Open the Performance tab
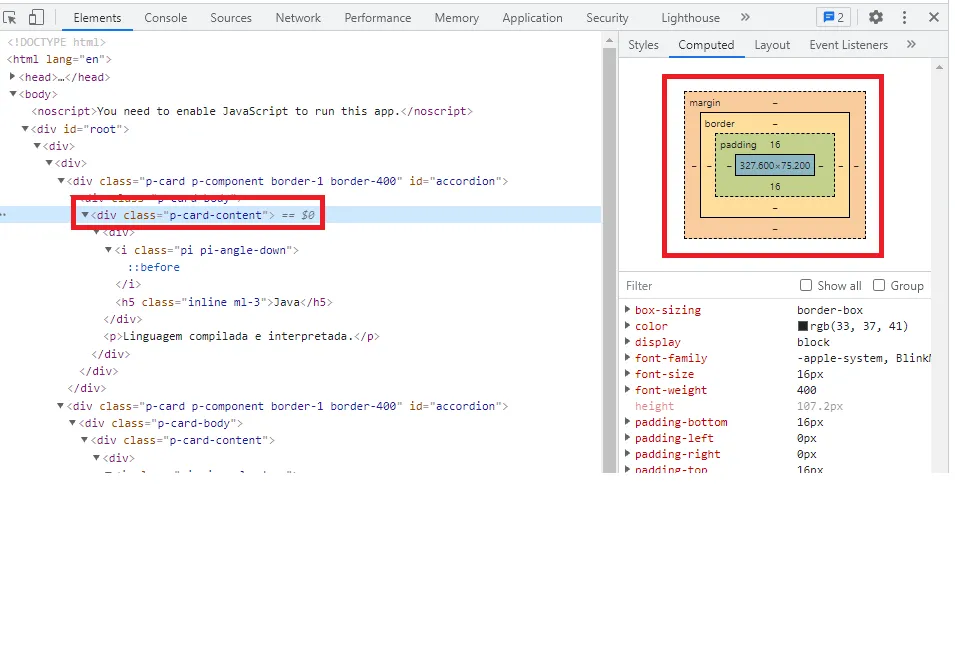This screenshot has height=669, width=955. 378,18
